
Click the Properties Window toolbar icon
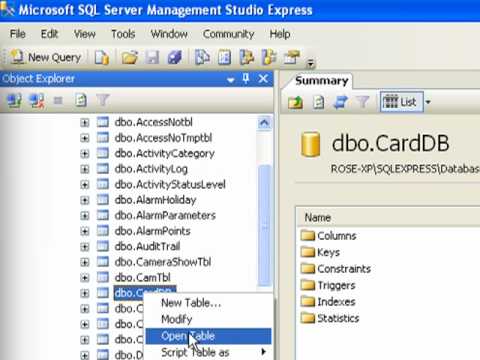292,57
